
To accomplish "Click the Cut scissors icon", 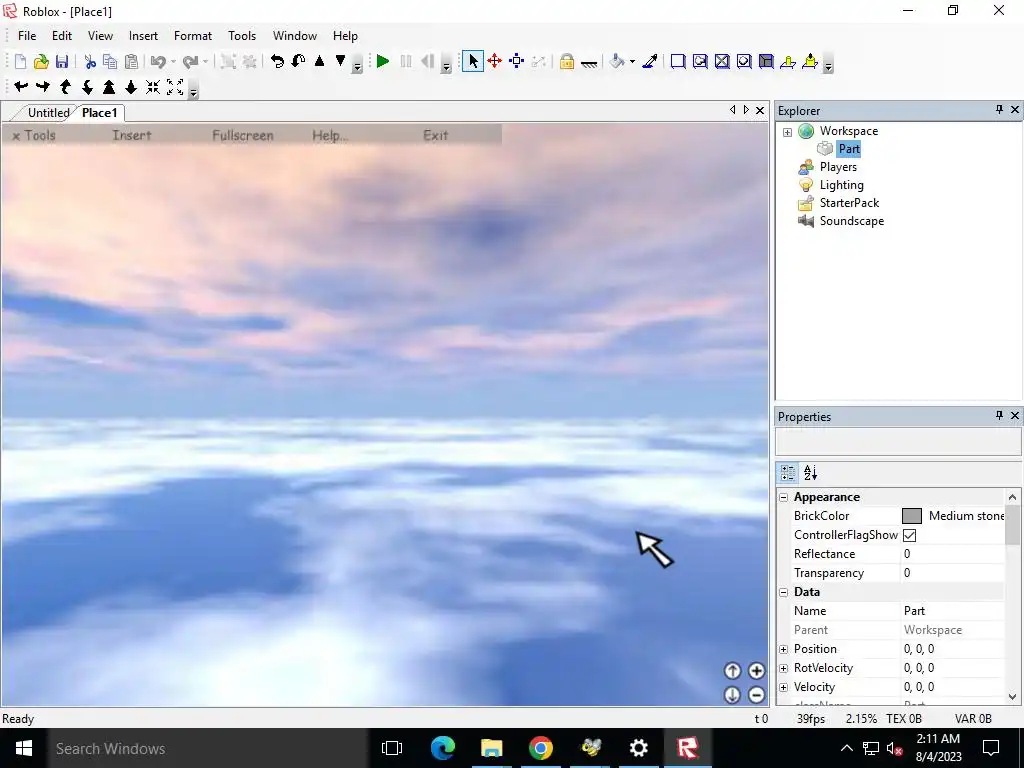I will pos(90,61).
